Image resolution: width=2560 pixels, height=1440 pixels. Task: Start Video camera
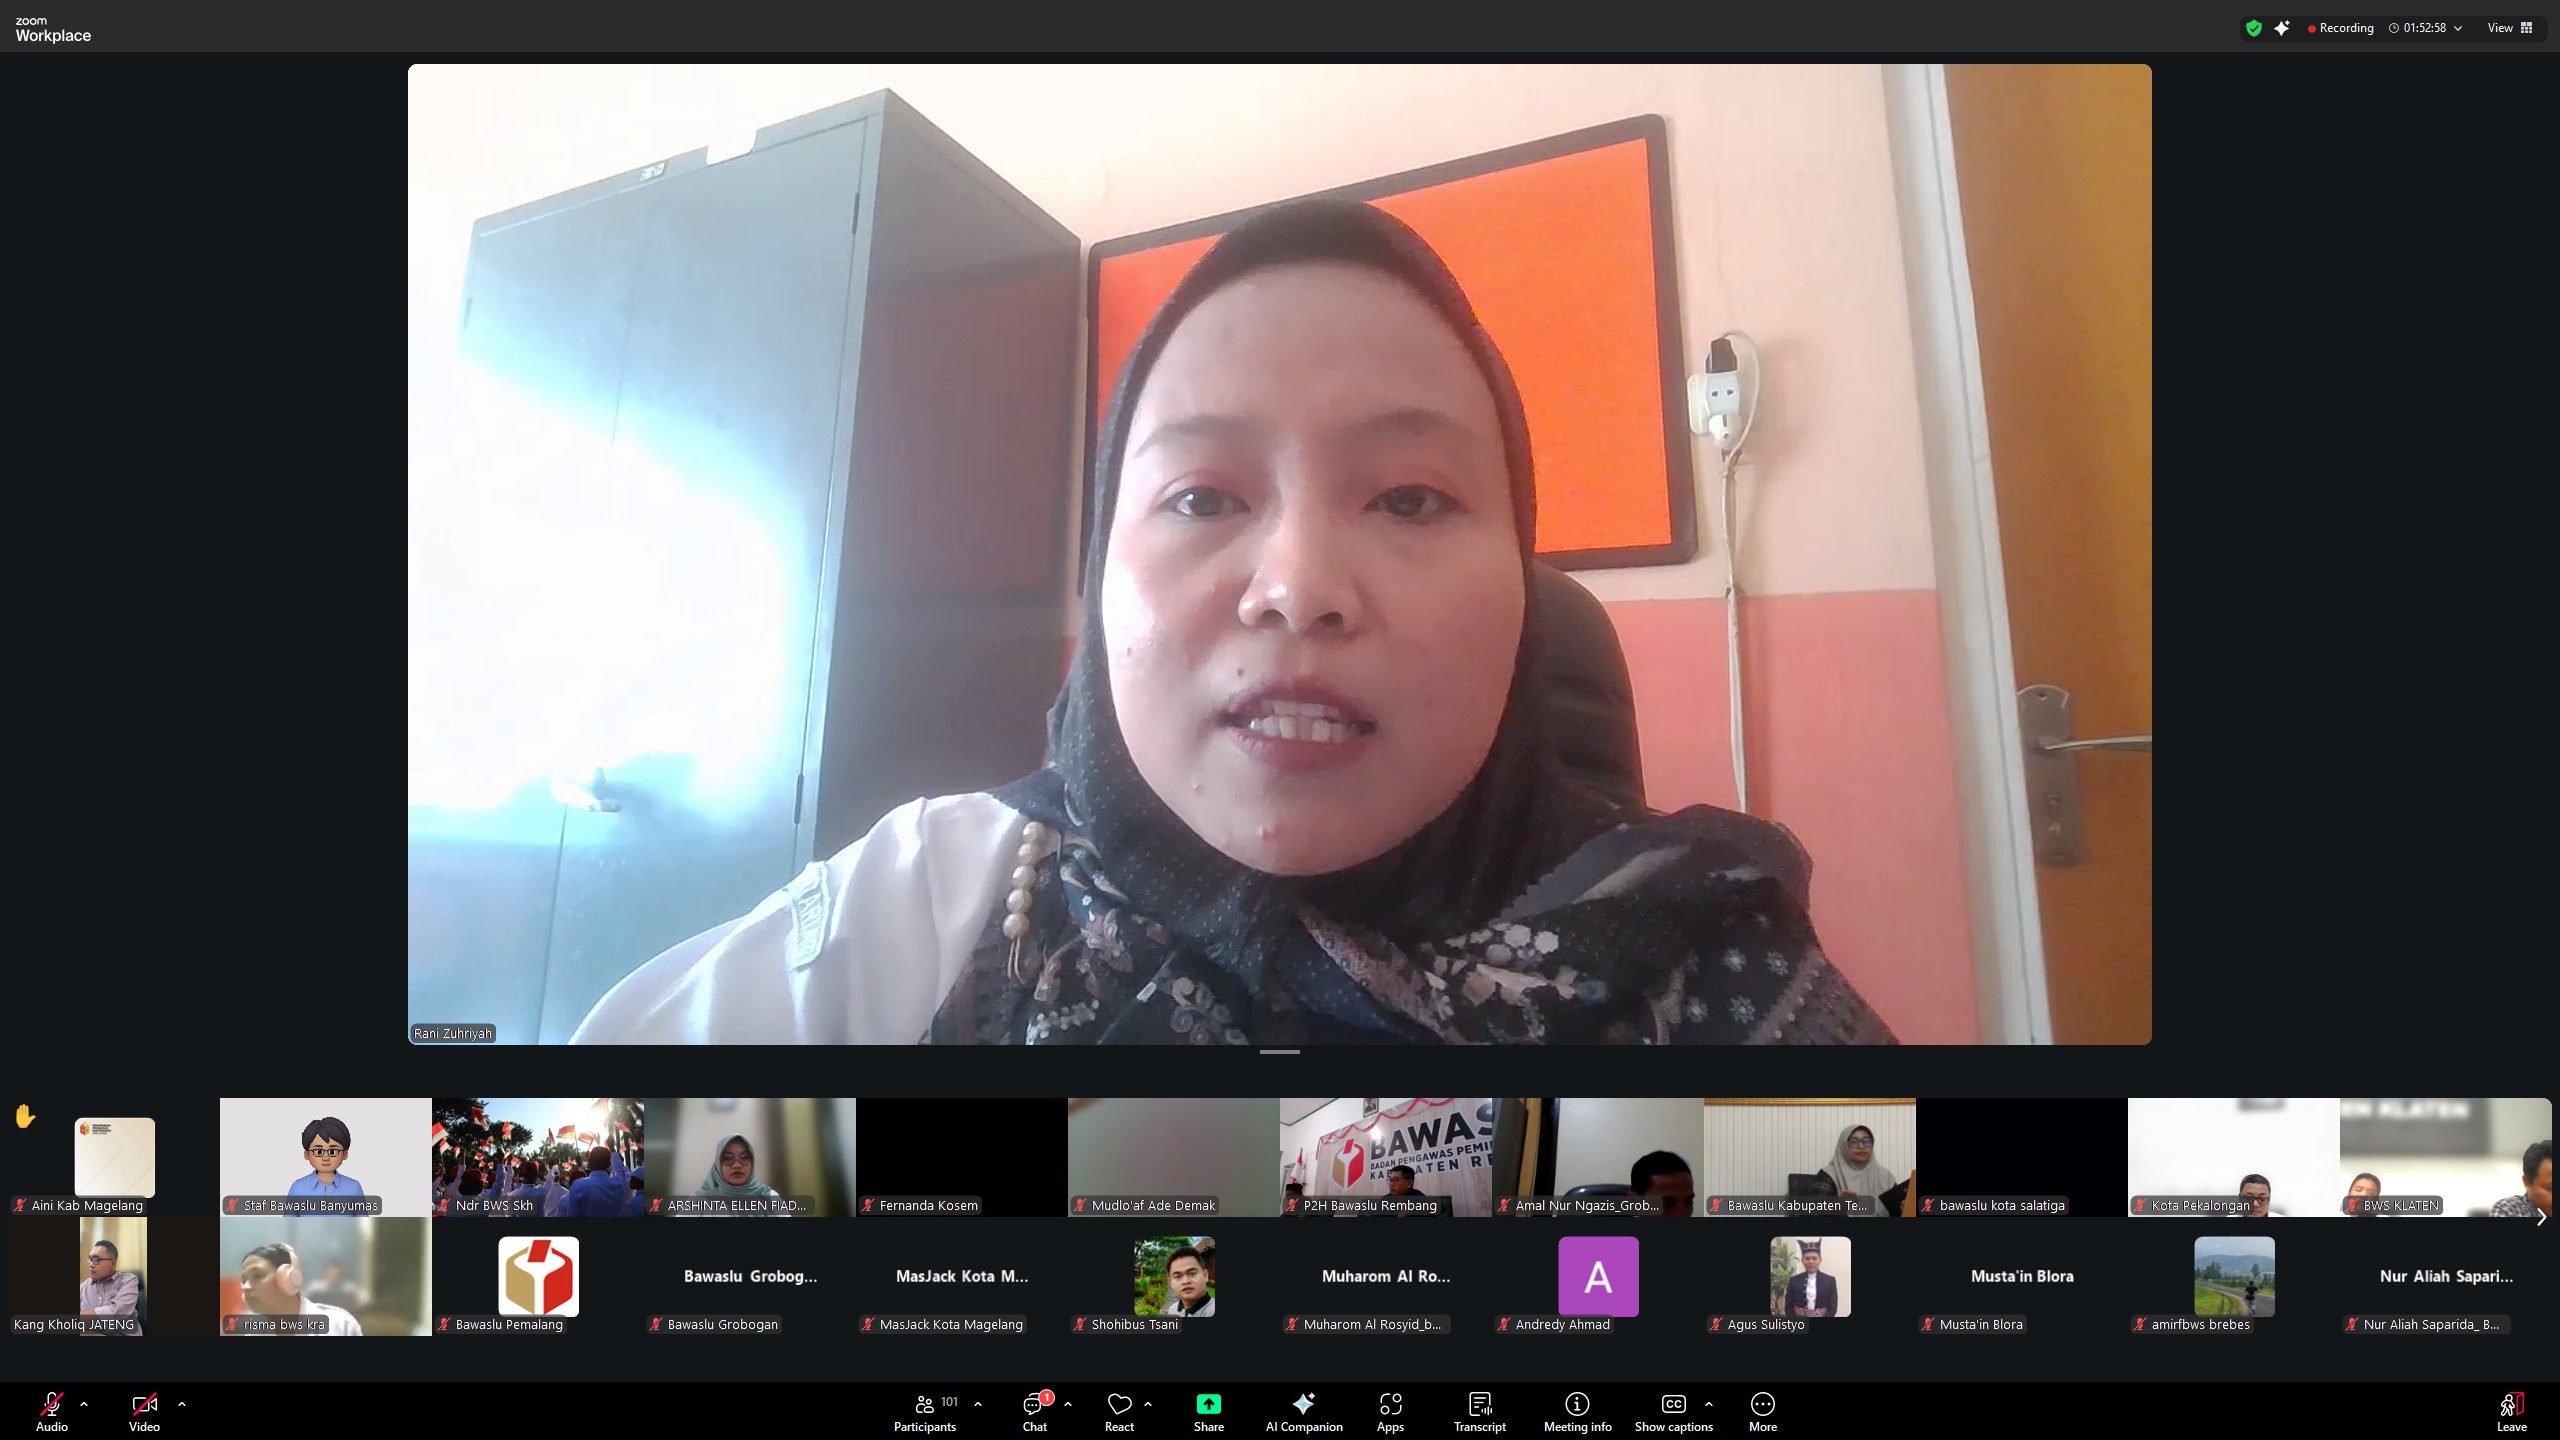[144, 1405]
